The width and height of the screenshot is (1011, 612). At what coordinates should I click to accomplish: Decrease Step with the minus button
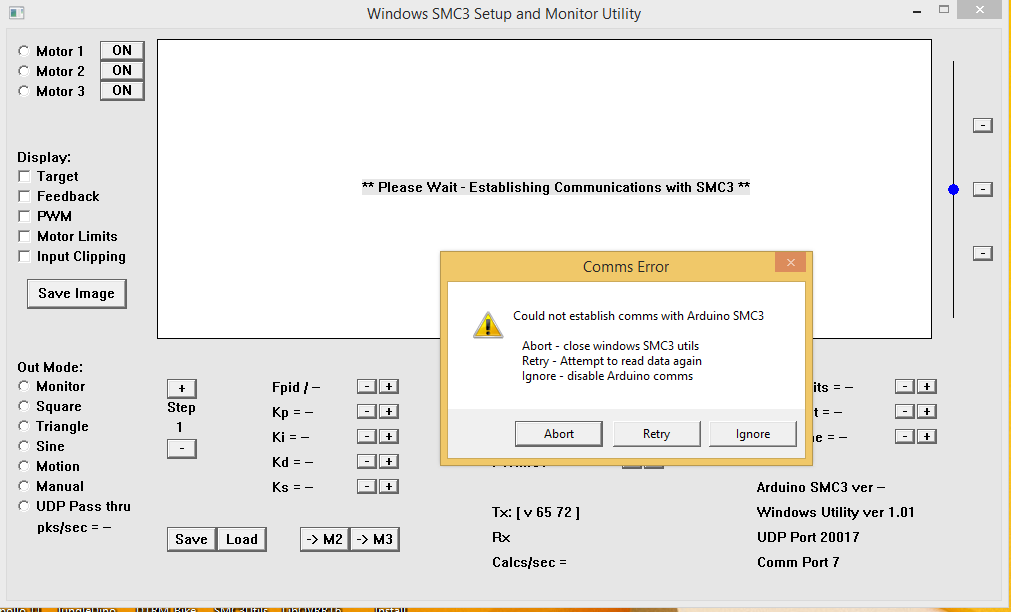pos(182,448)
